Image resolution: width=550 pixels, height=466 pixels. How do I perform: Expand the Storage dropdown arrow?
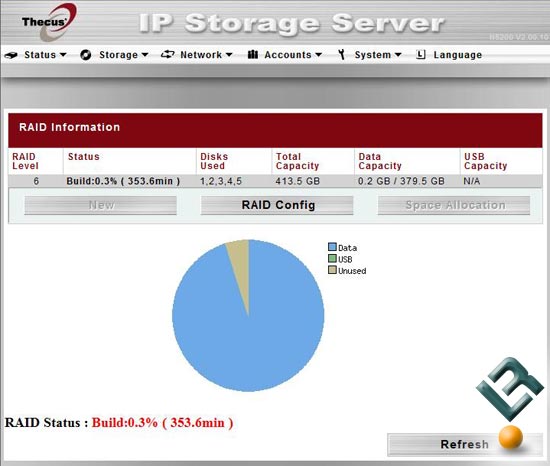pyautogui.click(x=145, y=55)
